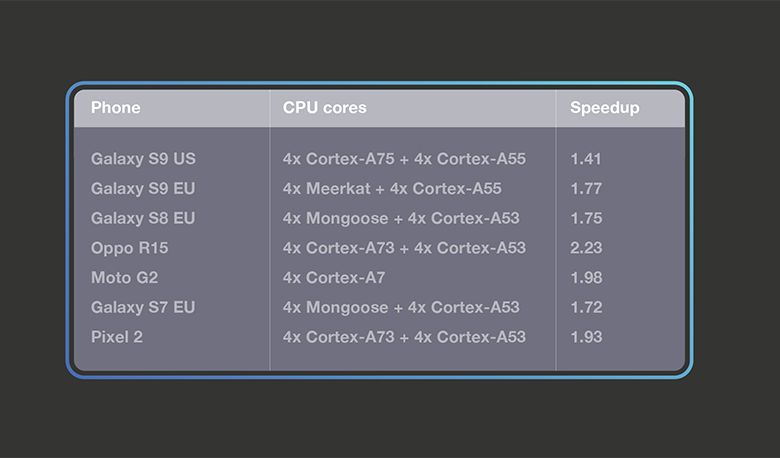Click the Moto G2 phone cell
The image size is (780, 458).
[x=124, y=278]
